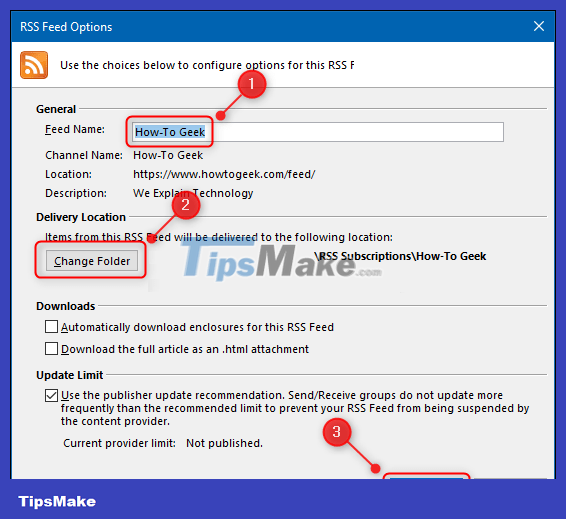Click the Current provider limit label

pos(119,443)
